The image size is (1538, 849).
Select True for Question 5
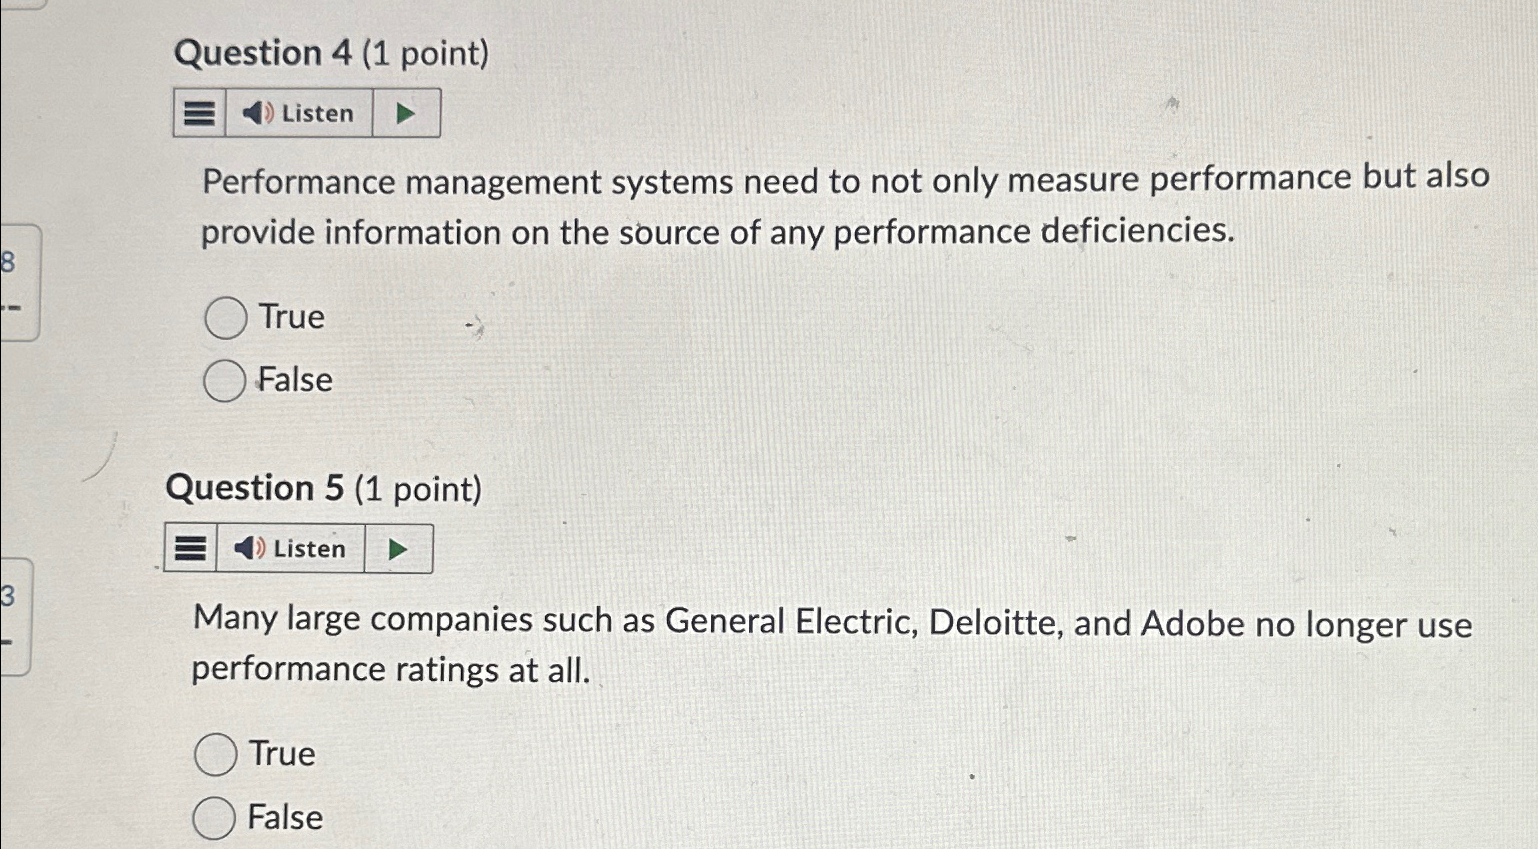coord(215,756)
